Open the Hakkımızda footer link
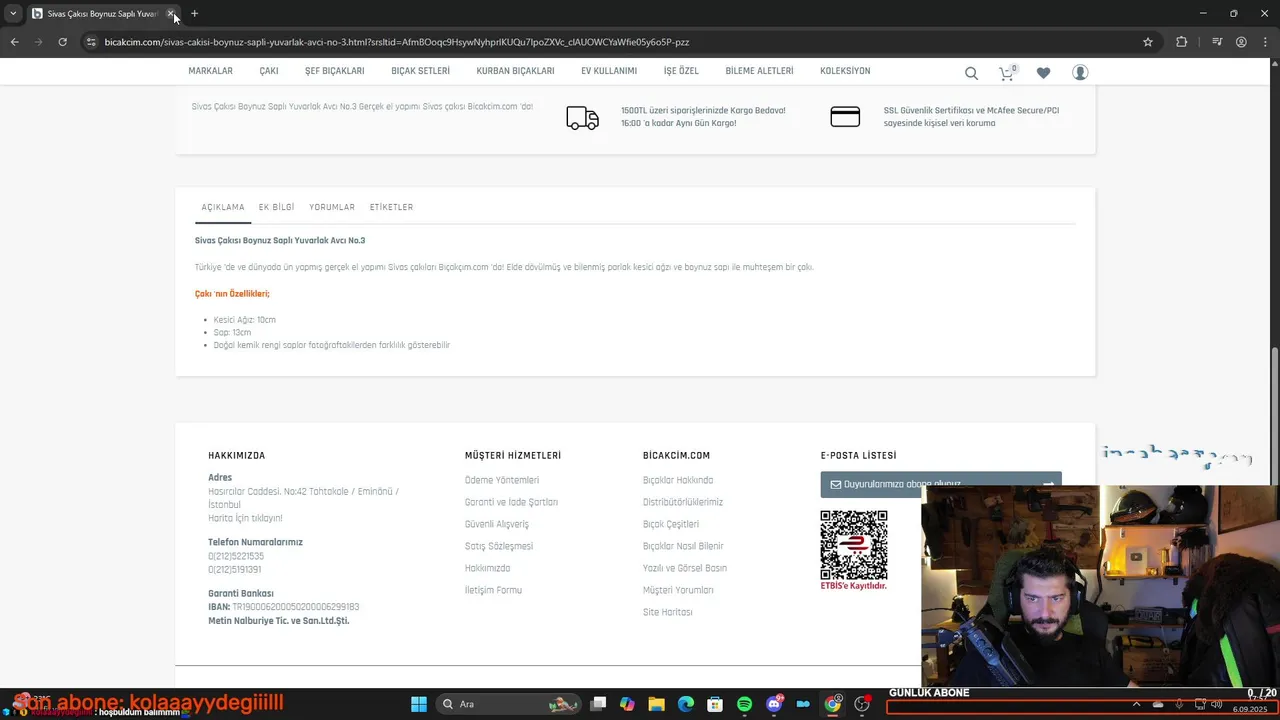The image size is (1280, 720). point(487,568)
